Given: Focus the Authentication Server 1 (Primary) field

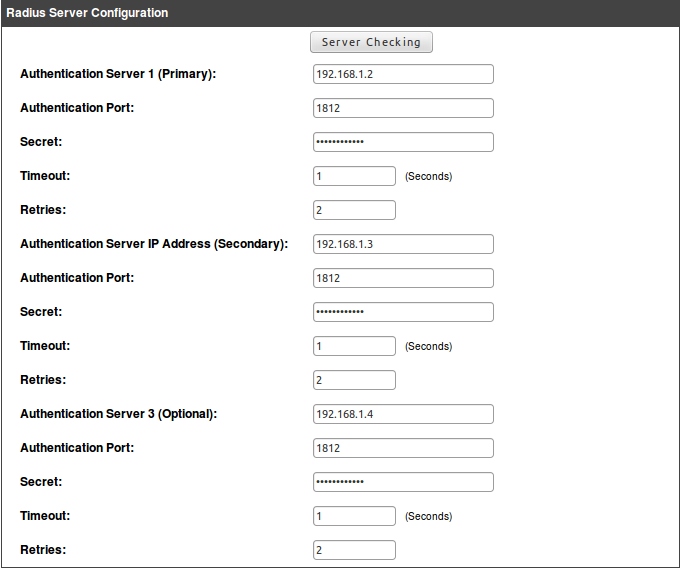Looking at the screenshot, I should (x=403, y=74).
